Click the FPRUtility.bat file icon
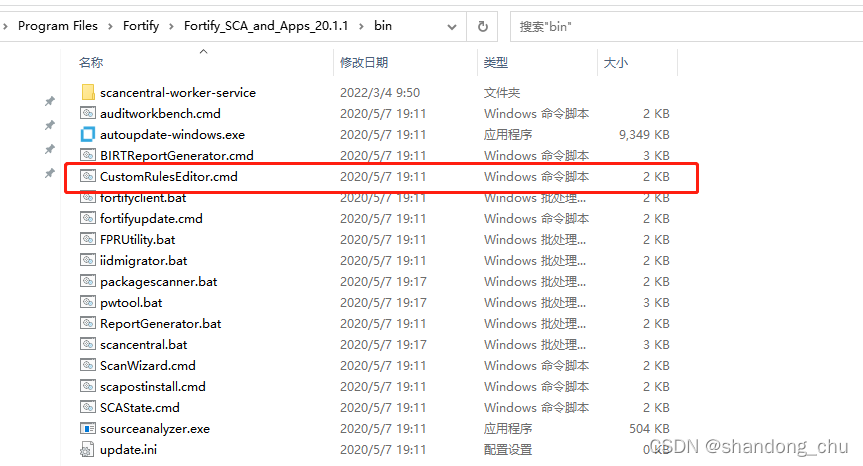Image resolution: width=863 pixels, height=466 pixels. tap(88, 239)
